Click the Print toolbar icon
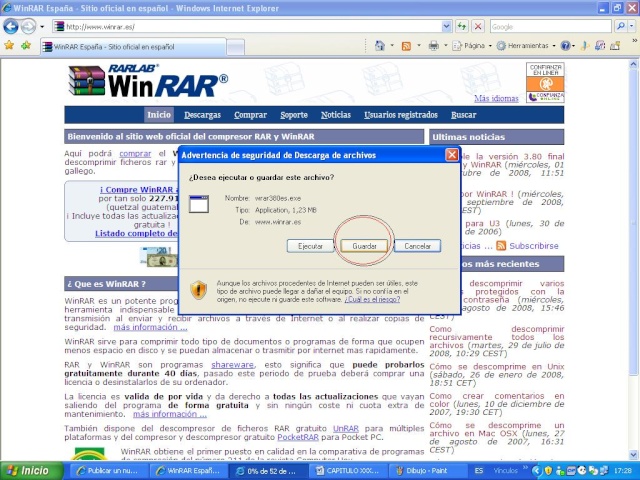 pyautogui.click(x=433, y=46)
